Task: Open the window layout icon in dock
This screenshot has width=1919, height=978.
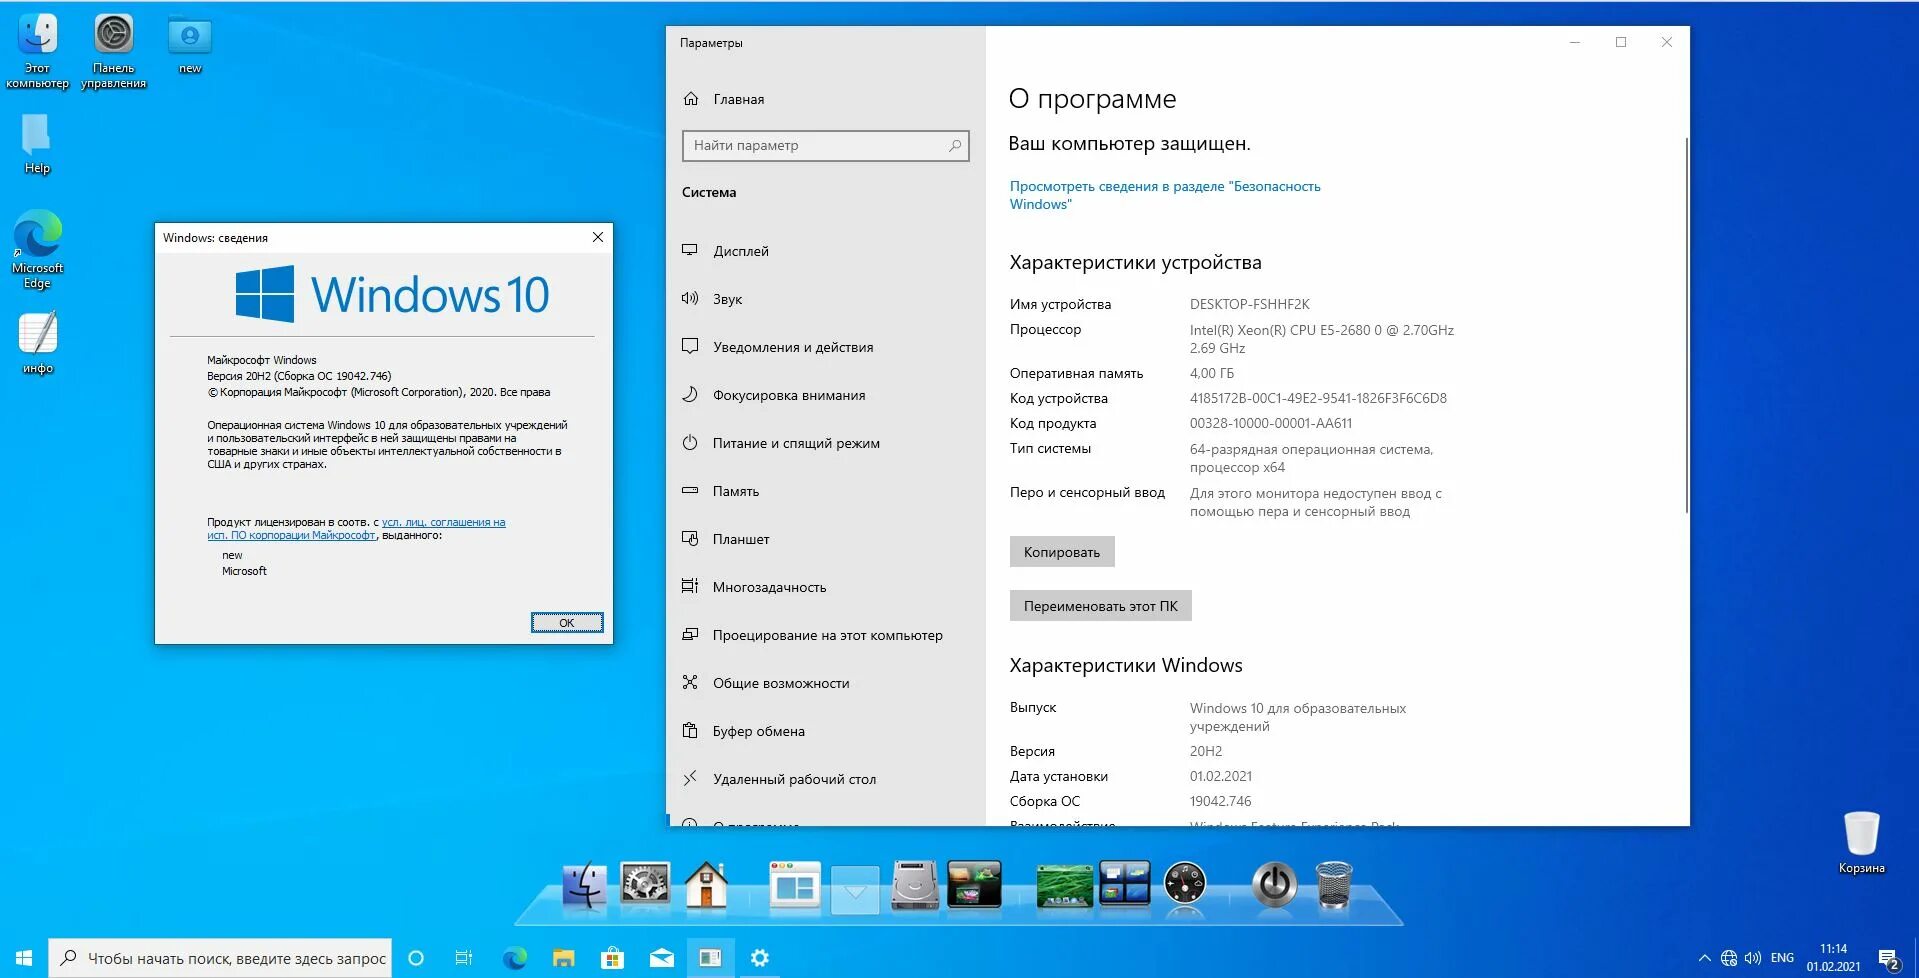Action: (x=795, y=886)
